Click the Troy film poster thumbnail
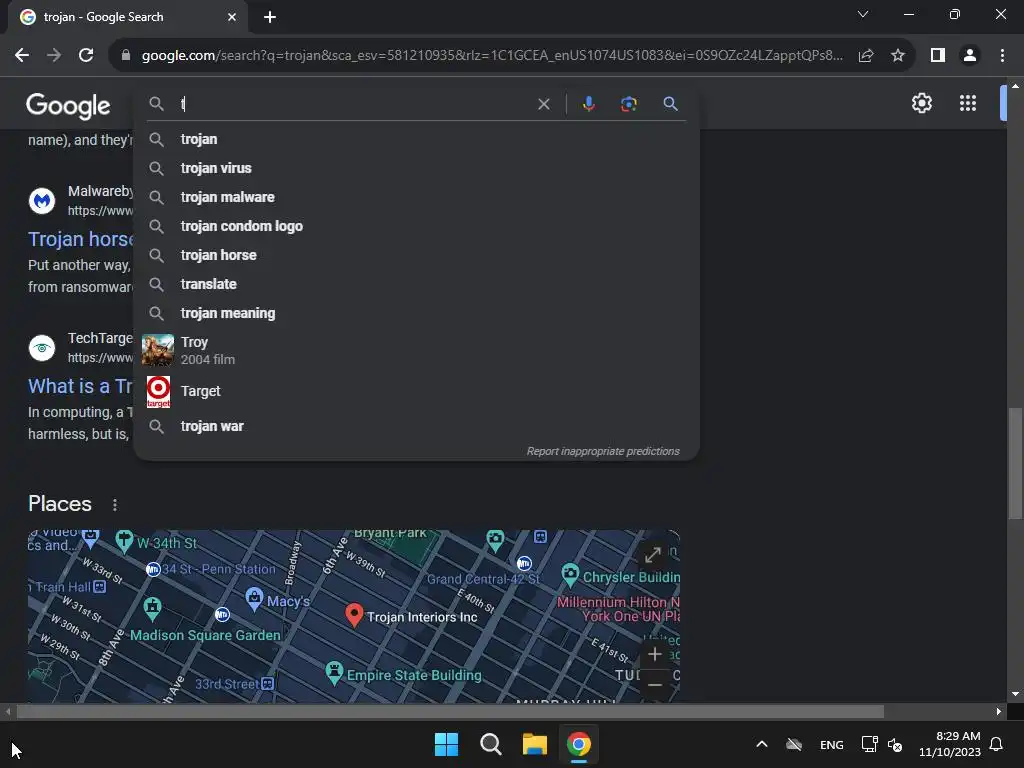The image size is (1024, 768). tap(158, 350)
